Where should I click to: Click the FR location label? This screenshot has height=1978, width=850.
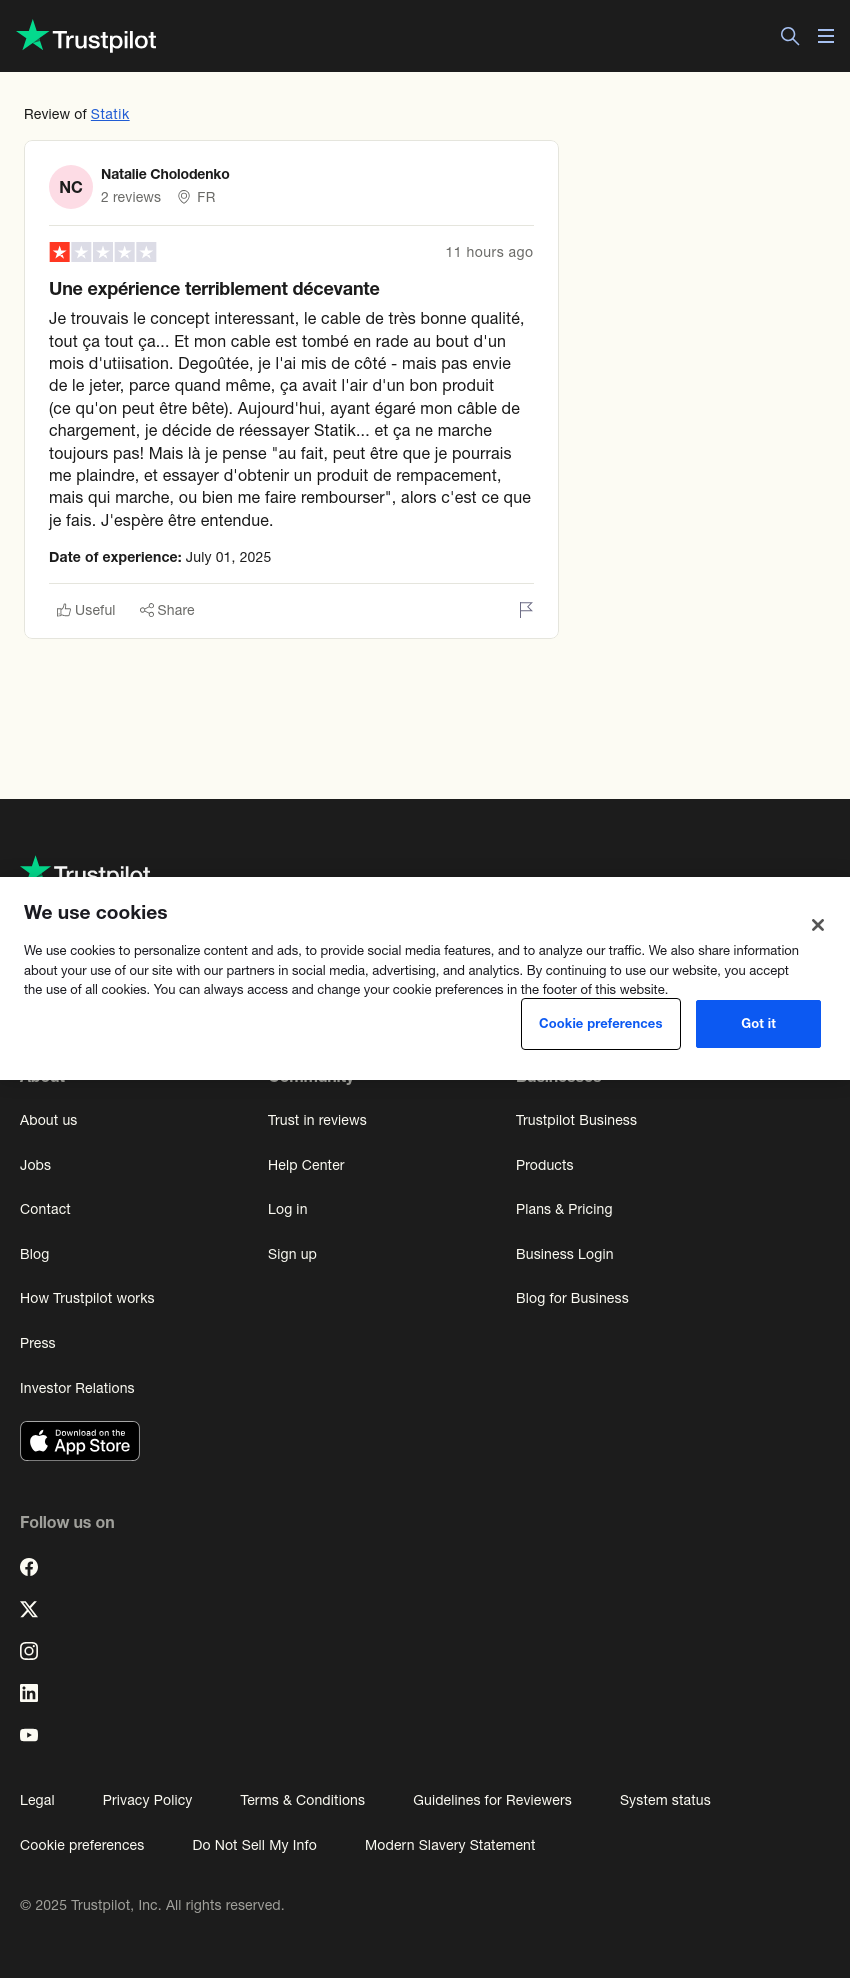coord(206,197)
